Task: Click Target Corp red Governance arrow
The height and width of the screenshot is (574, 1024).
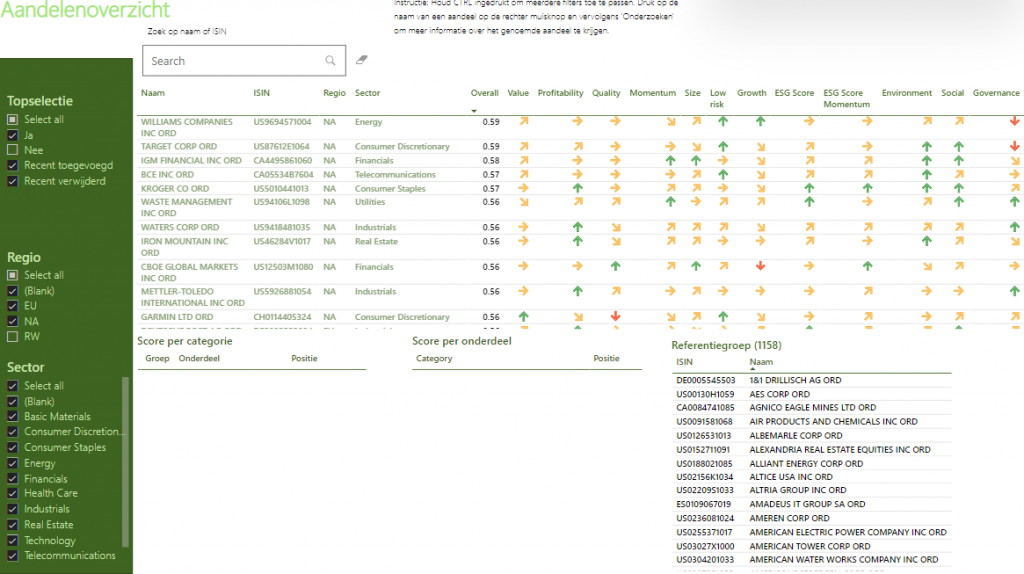Action: click(1014, 147)
